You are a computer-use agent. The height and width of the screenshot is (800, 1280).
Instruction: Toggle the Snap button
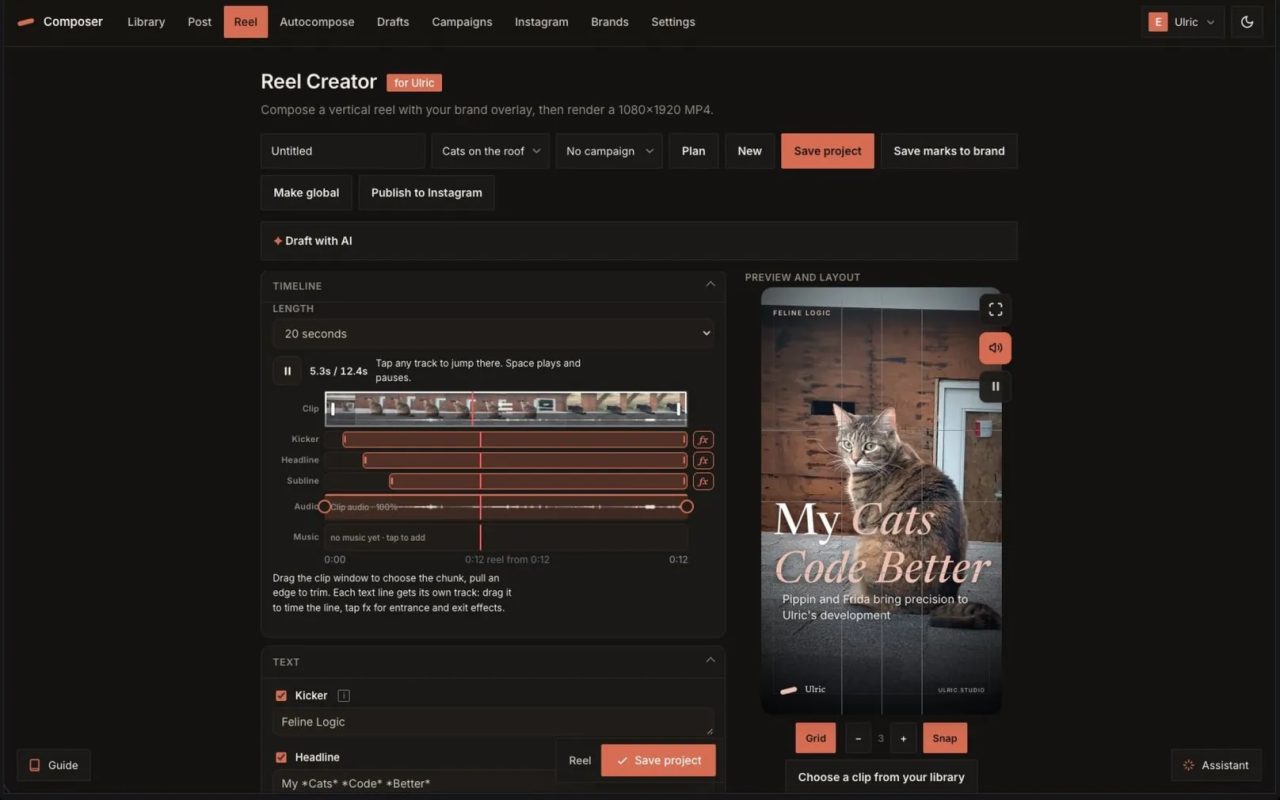point(945,738)
